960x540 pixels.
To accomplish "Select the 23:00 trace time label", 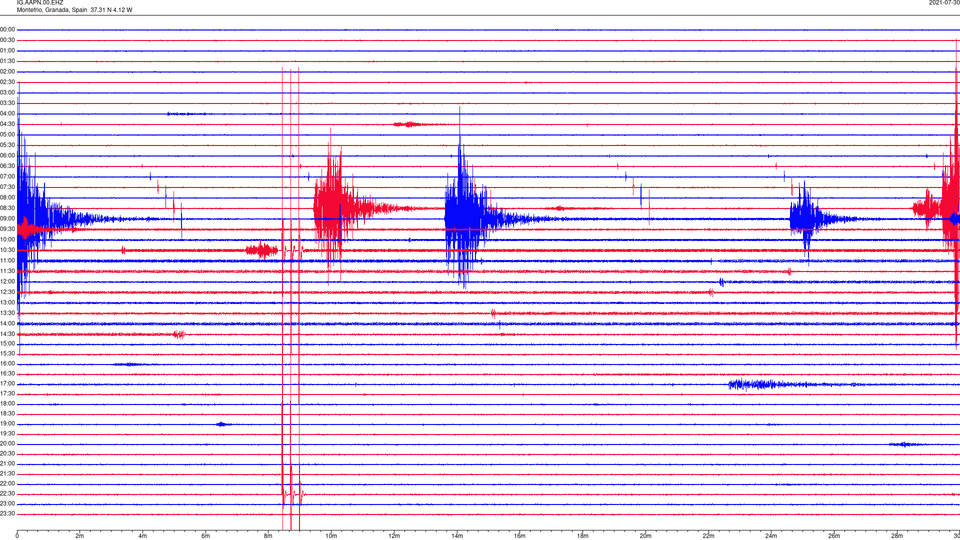I will pos(7,504).
